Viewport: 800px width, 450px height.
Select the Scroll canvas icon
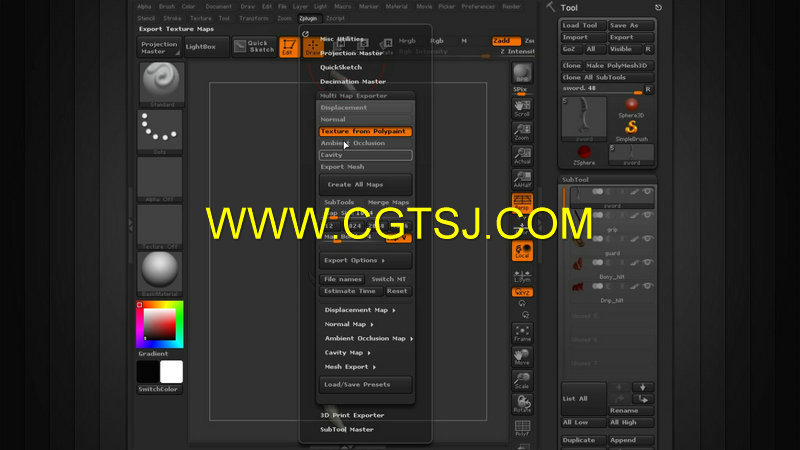click(x=522, y=108)
